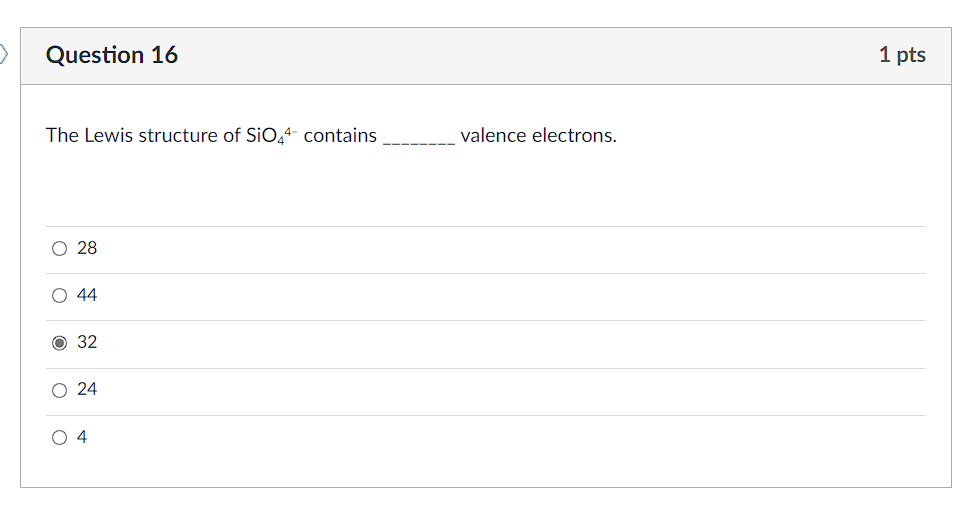The height and width of the screenshot is (524, 978).
Task: Click the "4" answer label text
Action: (82, 437)
